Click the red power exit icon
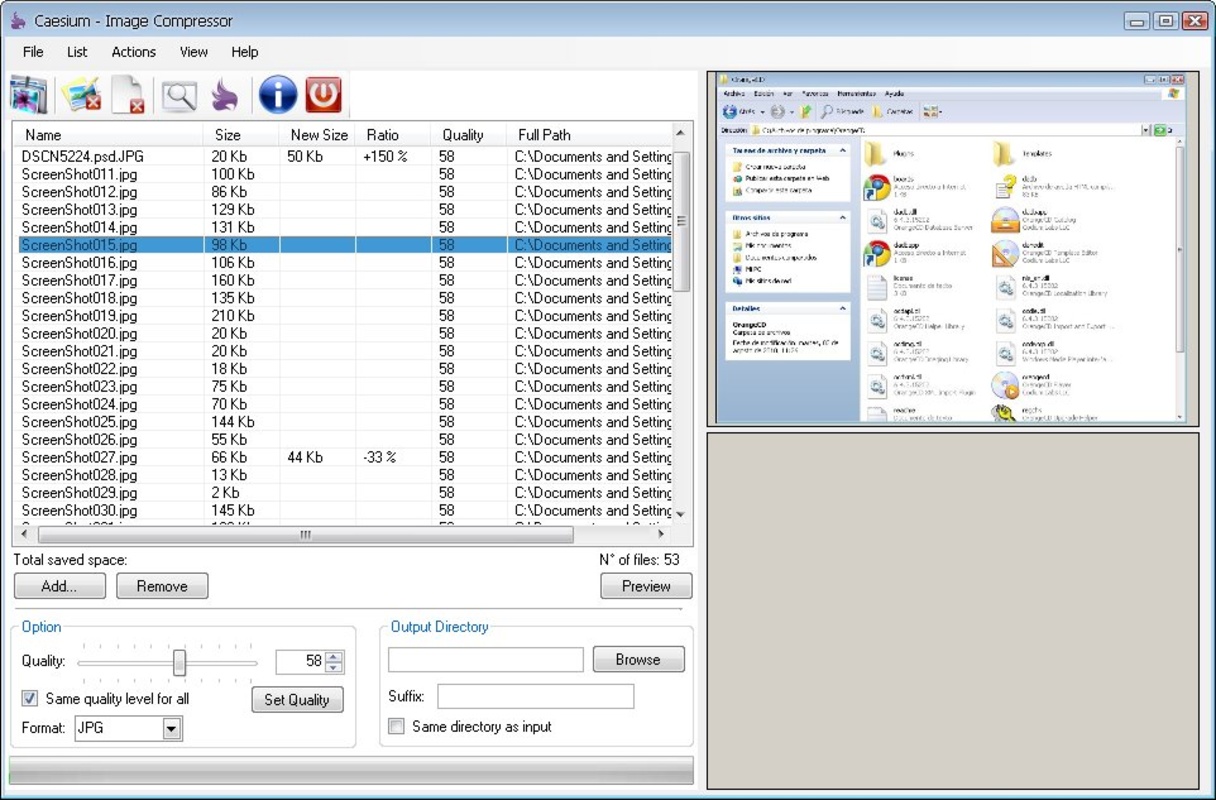 click(323, 95)
